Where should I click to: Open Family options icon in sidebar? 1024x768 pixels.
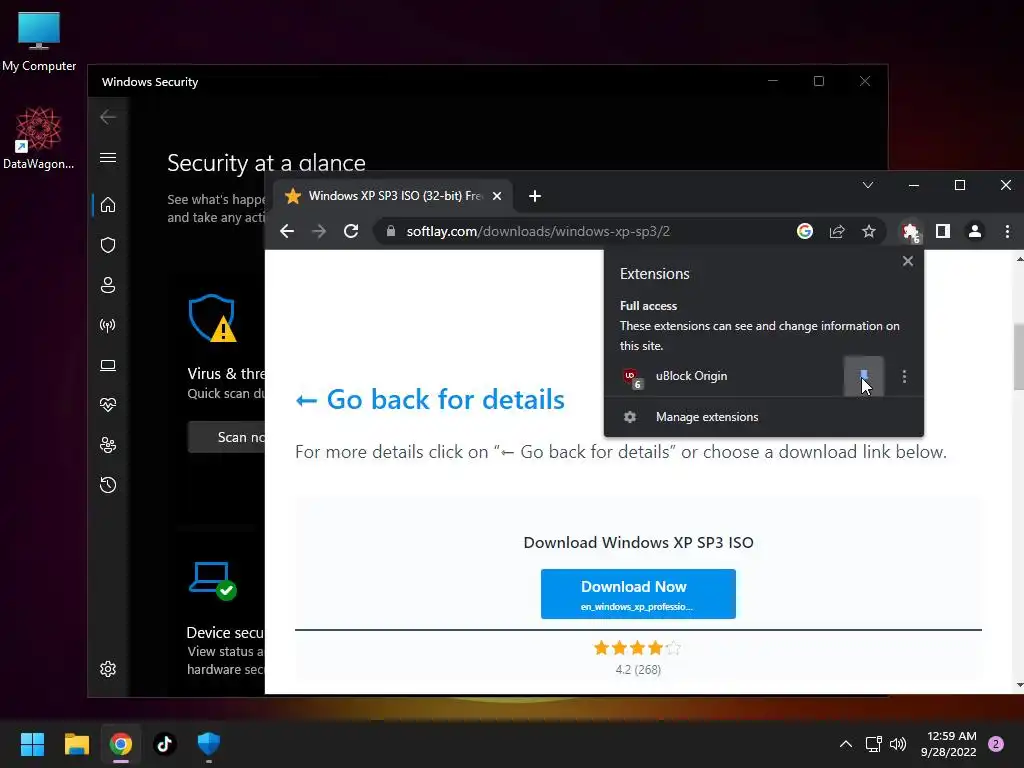pyautogui.click(x=108, y=445)
